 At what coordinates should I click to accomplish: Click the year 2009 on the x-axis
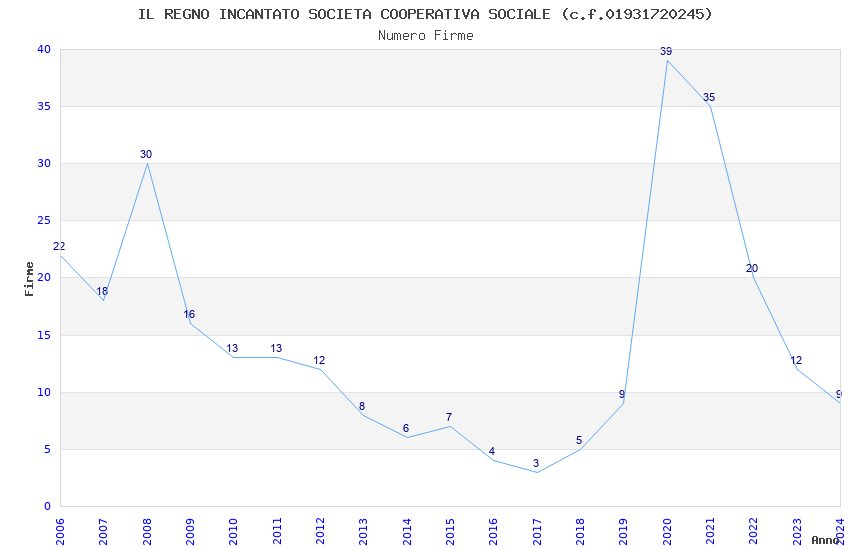point(190,531)
